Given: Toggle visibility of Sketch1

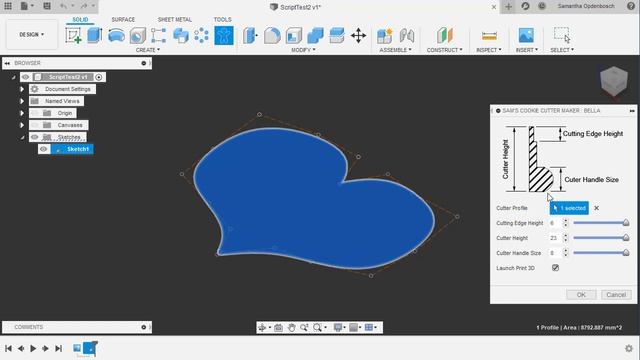Looking at the screenshot, I should (44, 149).
